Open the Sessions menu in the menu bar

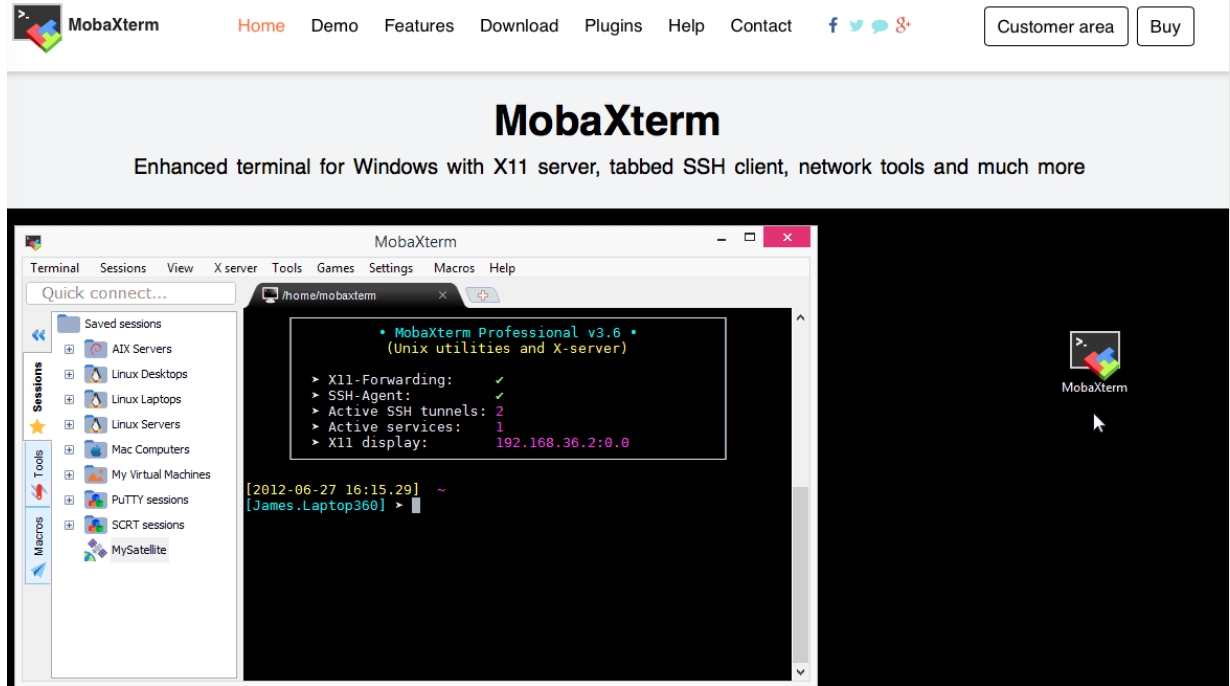pos(123,268)
